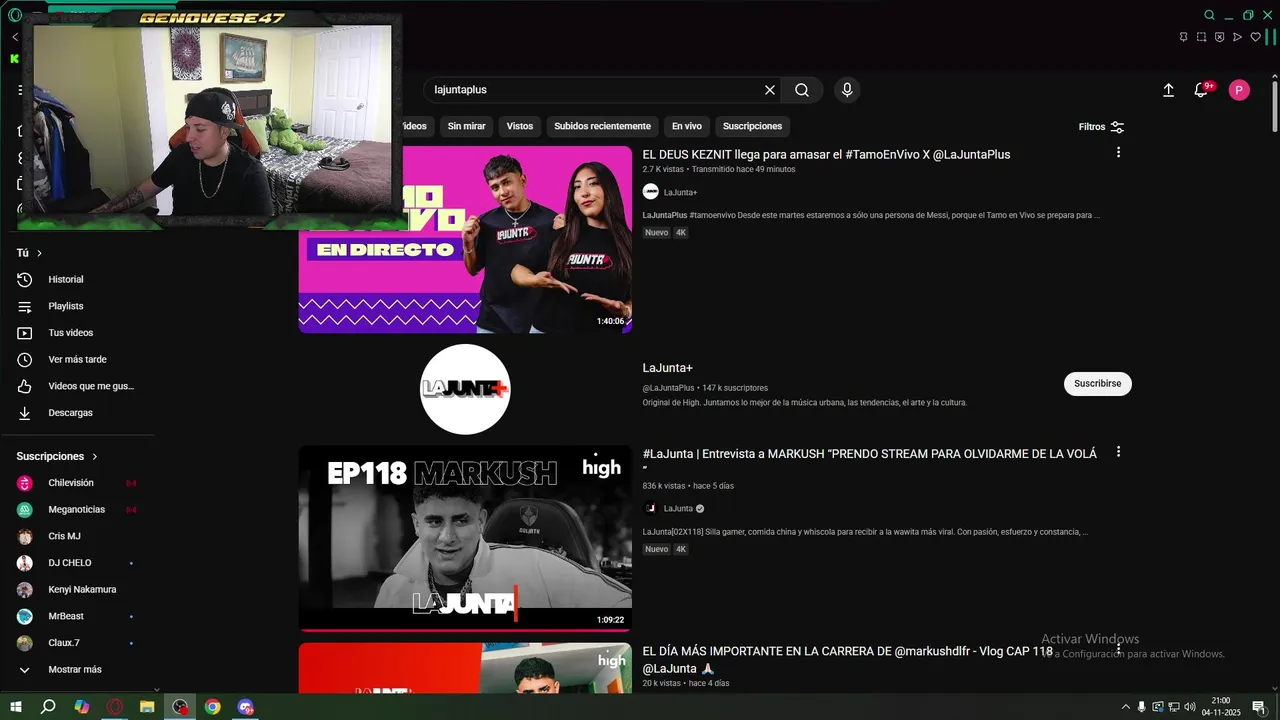Expand the Suscripciones section header

[x=57, y=456]
